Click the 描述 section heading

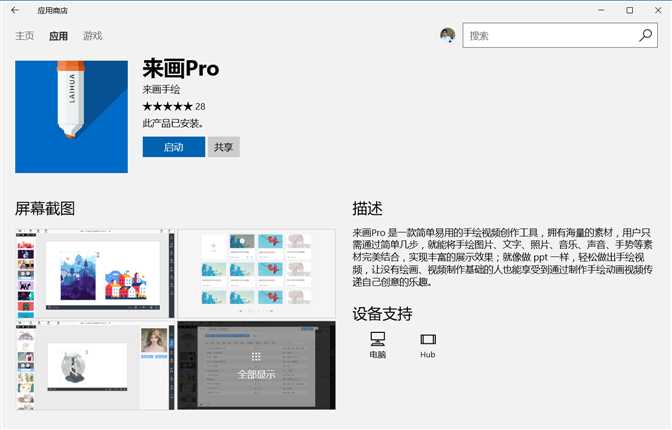[367, 208]
